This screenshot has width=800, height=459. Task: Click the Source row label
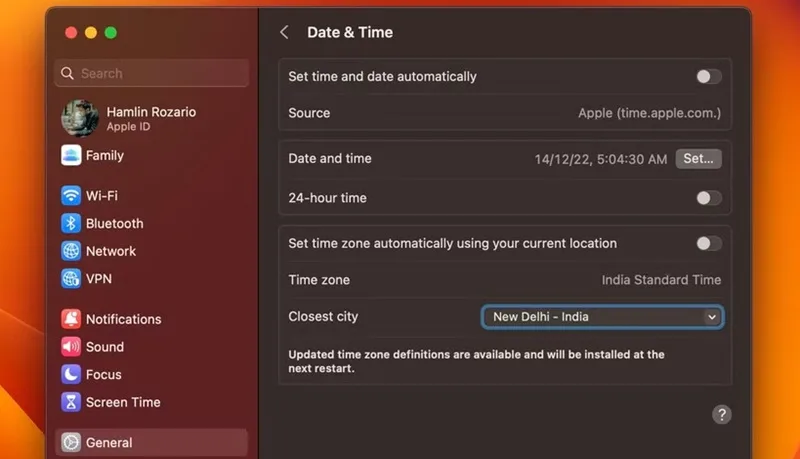click(x=309, y=113)
